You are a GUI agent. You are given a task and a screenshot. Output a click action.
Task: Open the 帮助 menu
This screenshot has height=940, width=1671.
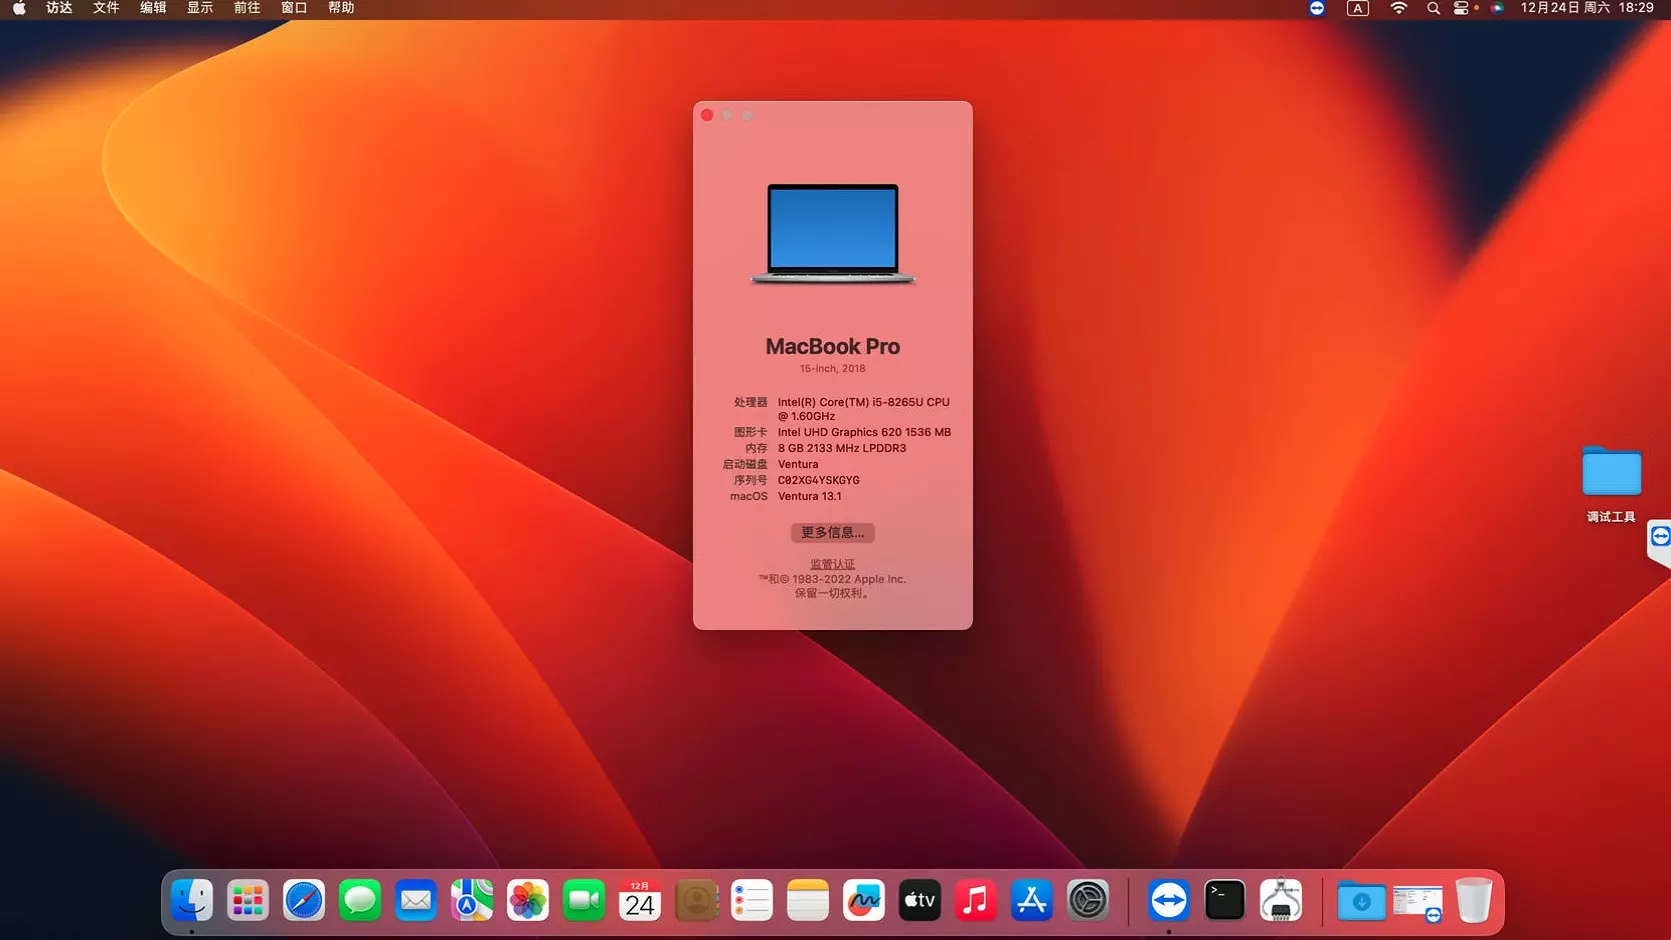(341, 8)
